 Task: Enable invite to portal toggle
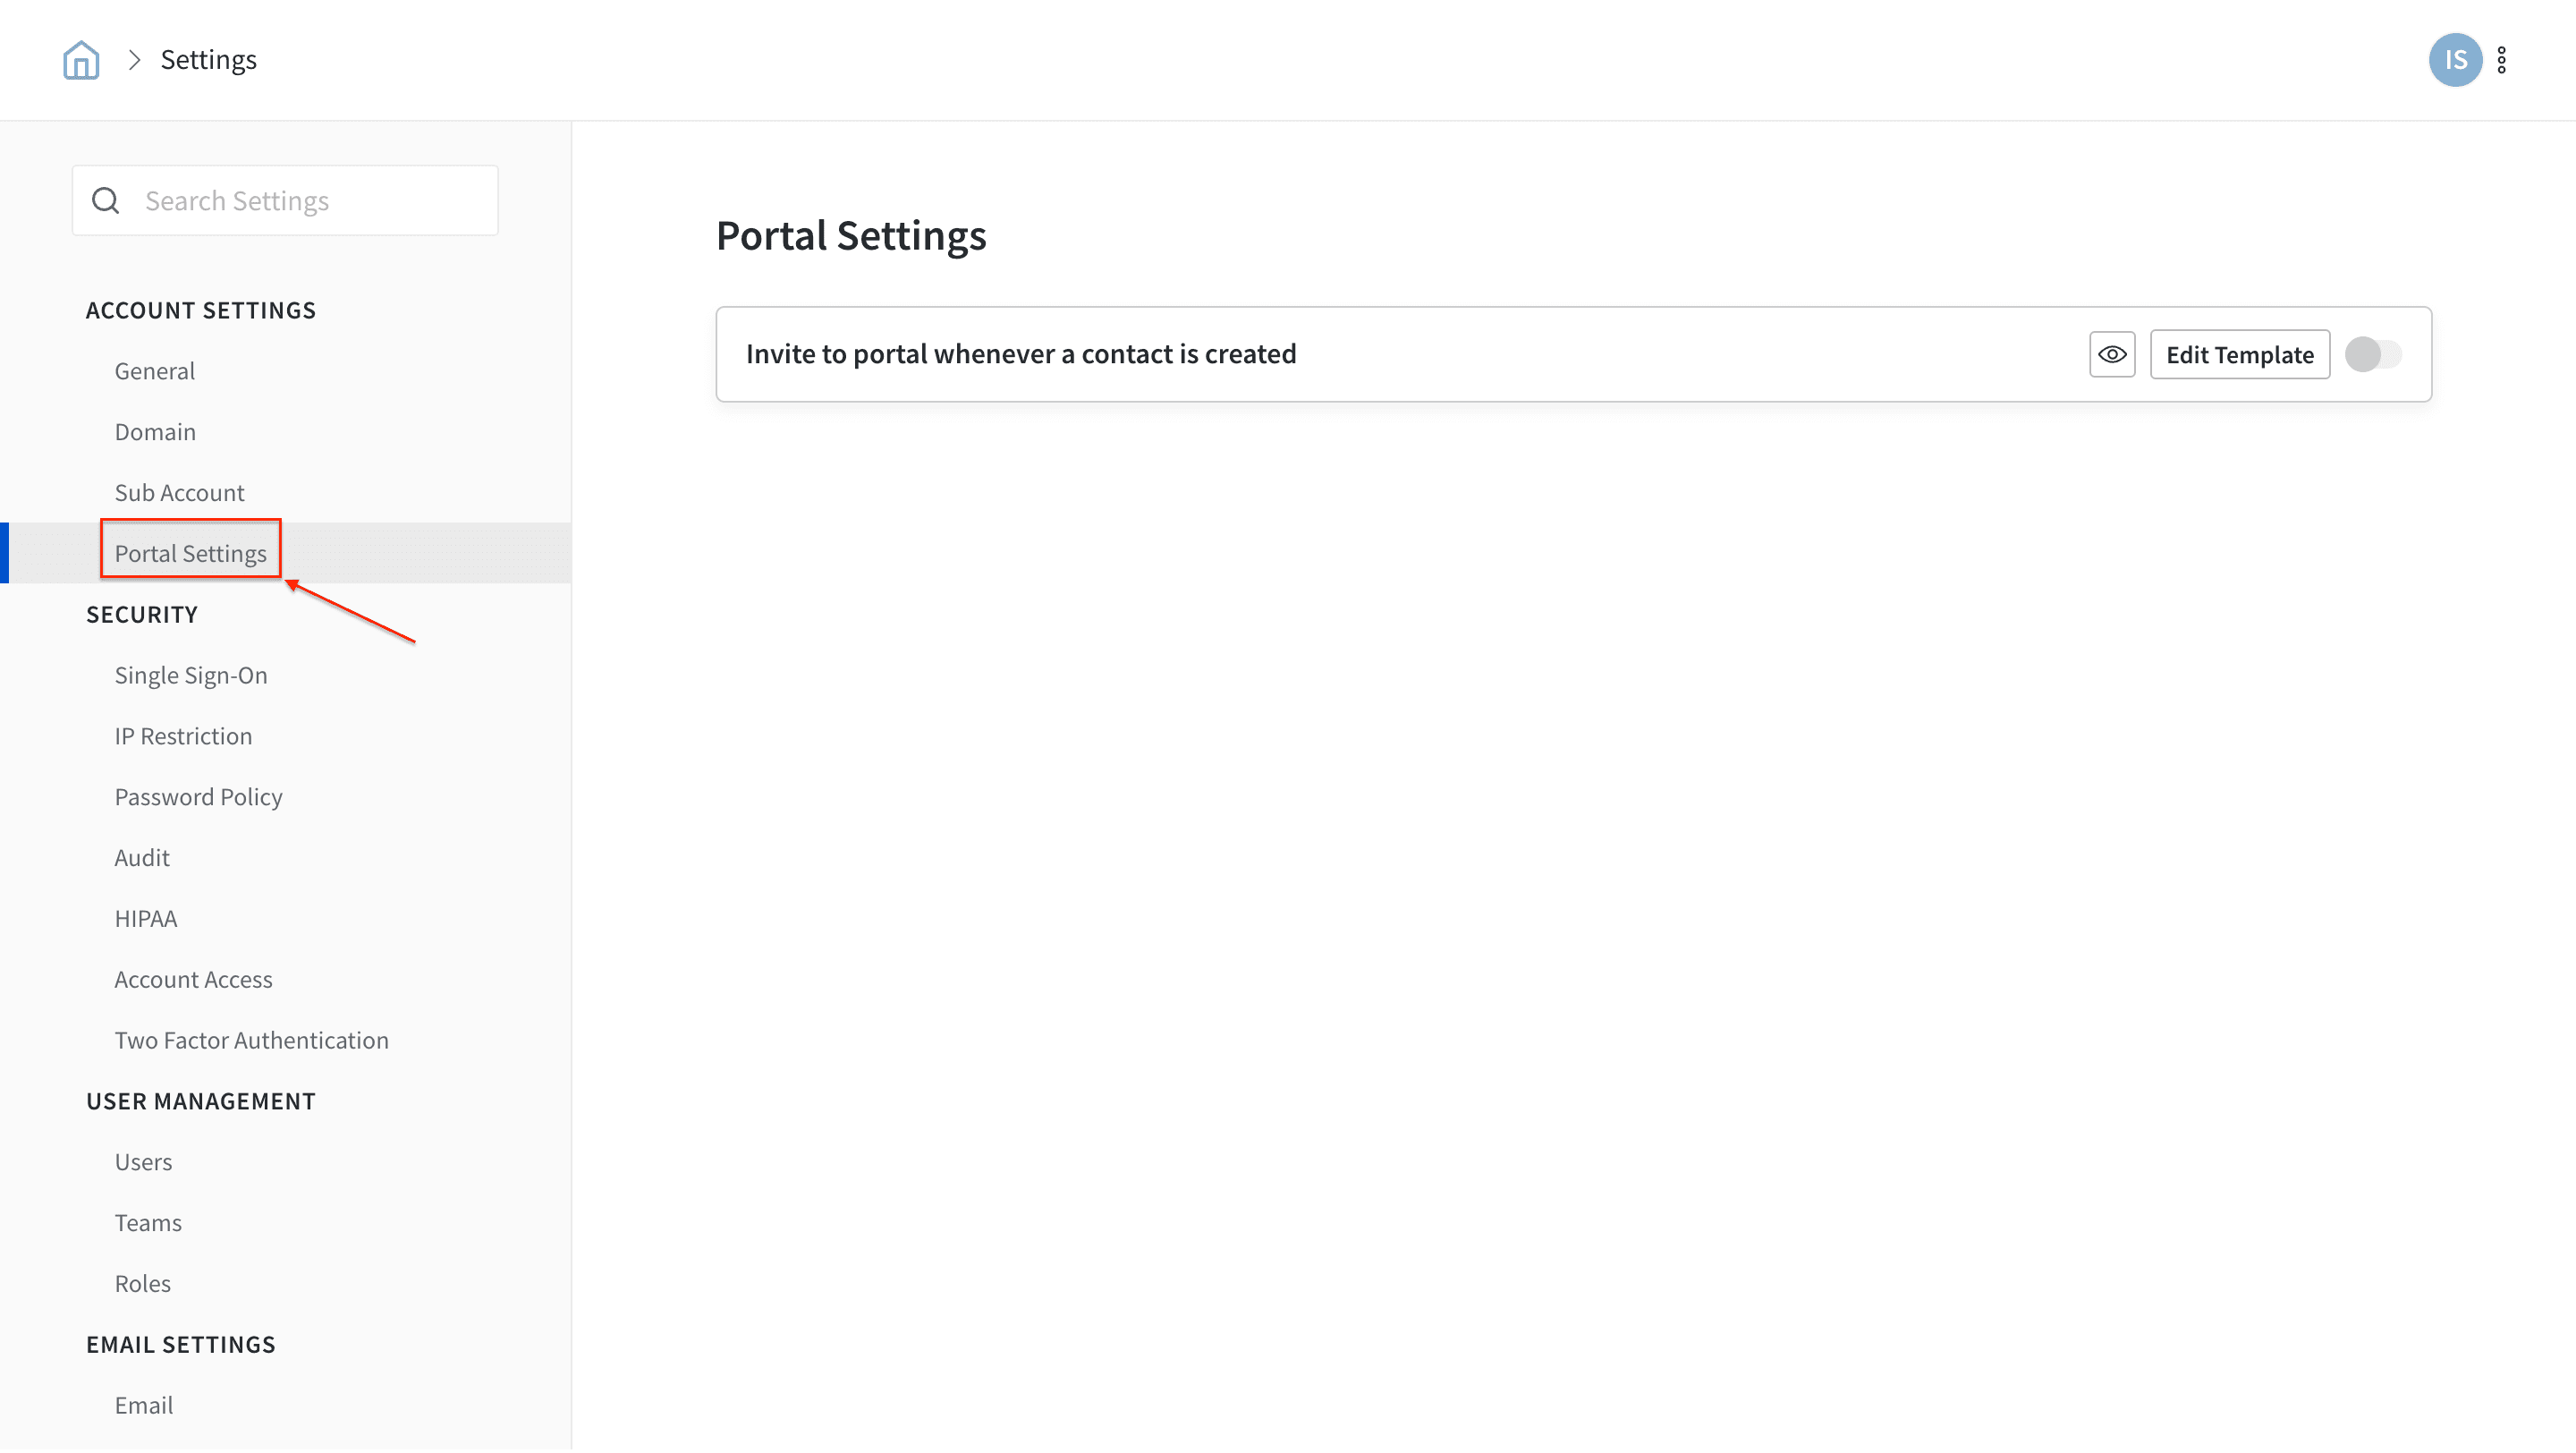click(x=2372, y=355)
